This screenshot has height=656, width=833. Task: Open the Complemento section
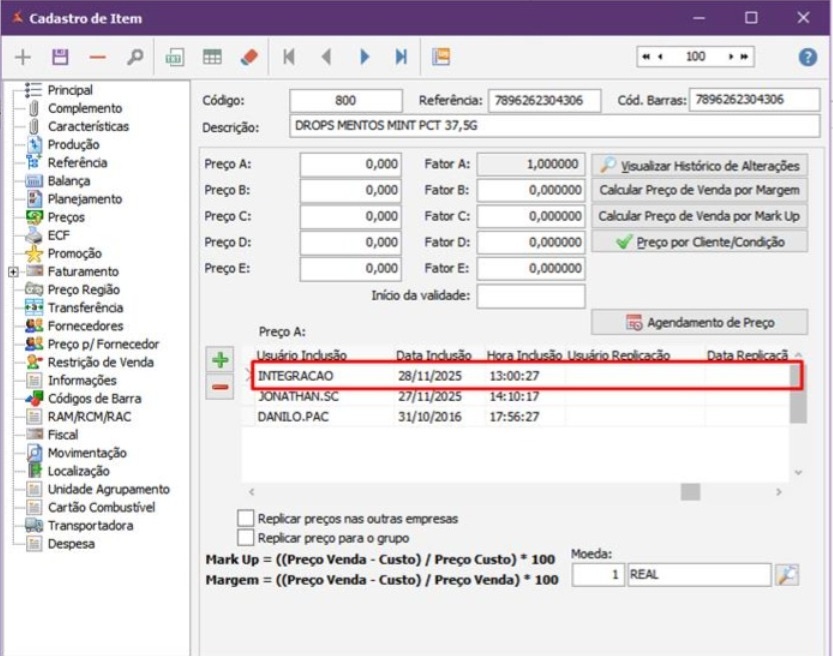[x=85, y=108]
